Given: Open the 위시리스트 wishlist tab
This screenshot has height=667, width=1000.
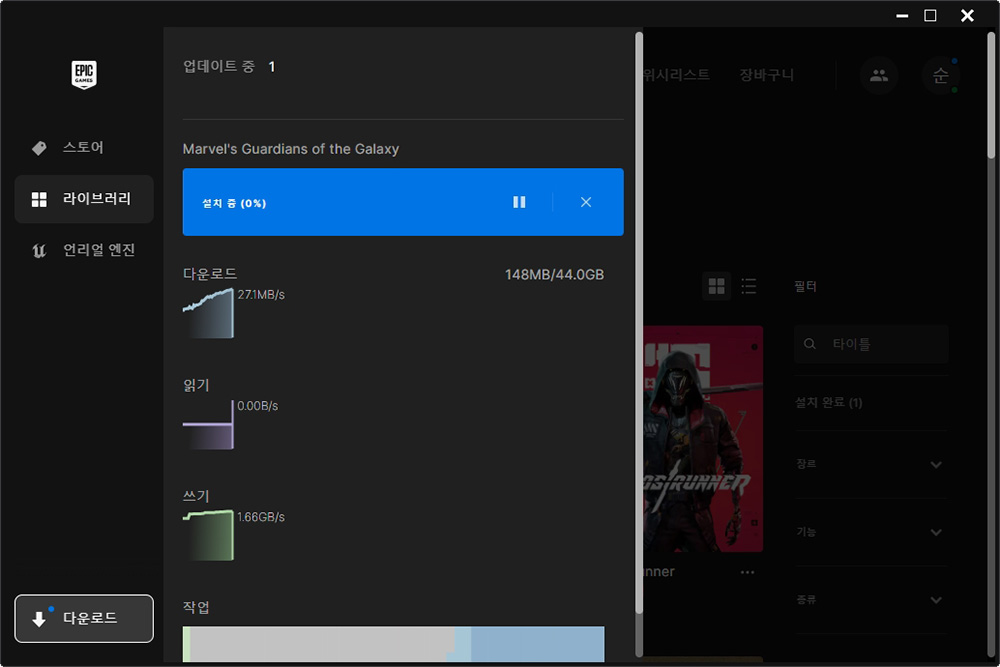Looking at the screenshot, I should 676,75.
